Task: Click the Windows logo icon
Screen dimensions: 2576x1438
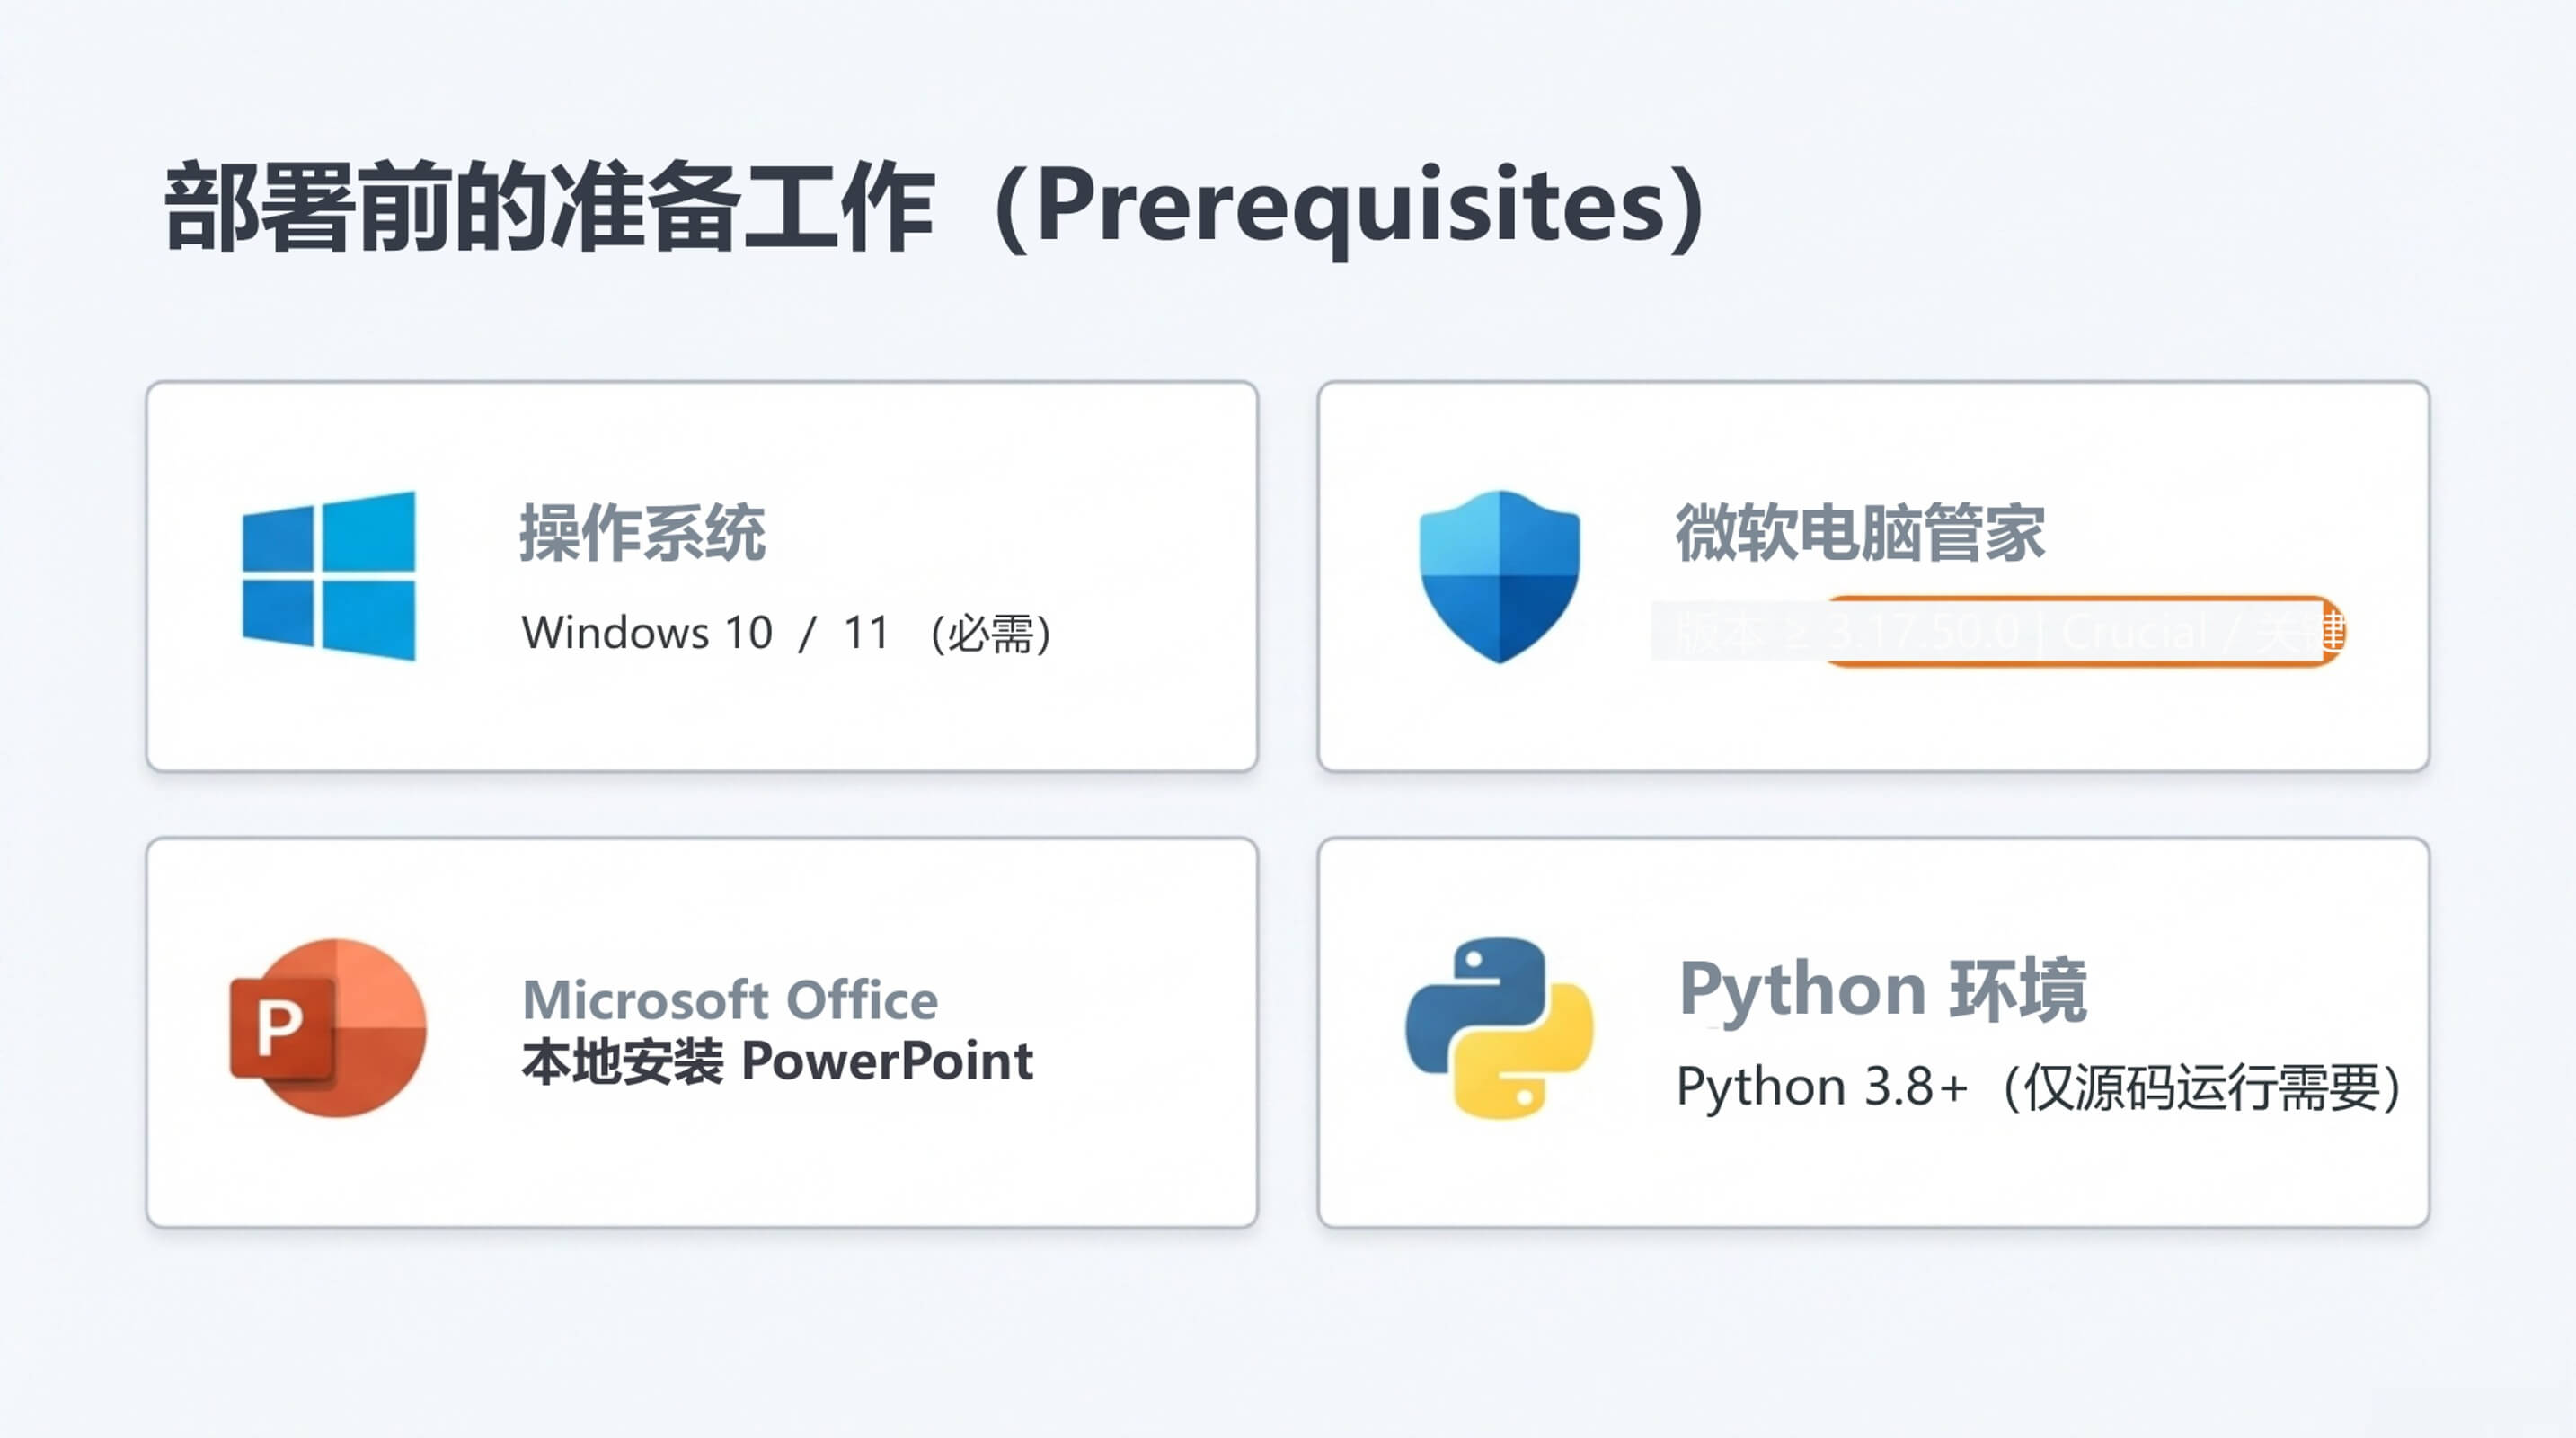Action: point(329,576)
